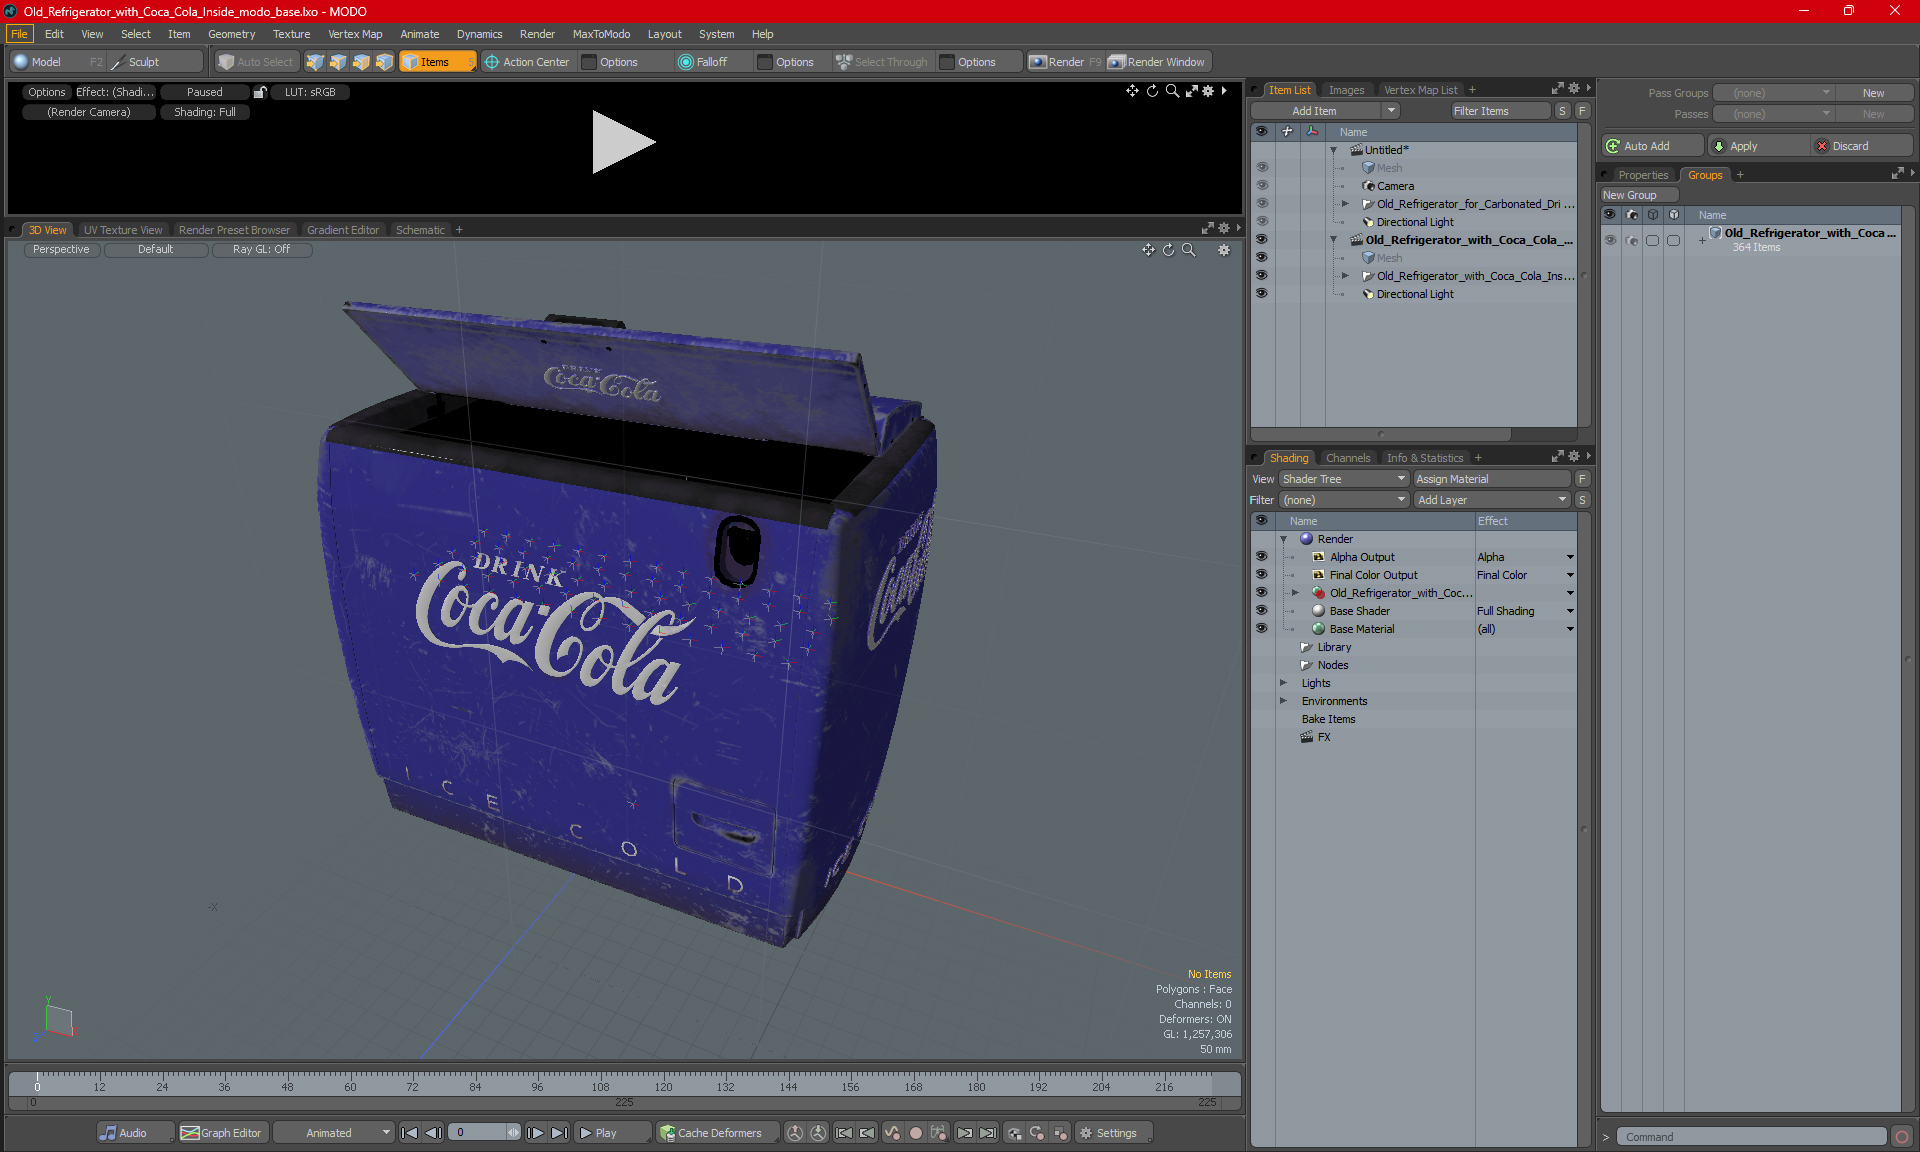Switch to UV Texture View tab
This screenshot has width=1920, height=1152.
[122, 230]
